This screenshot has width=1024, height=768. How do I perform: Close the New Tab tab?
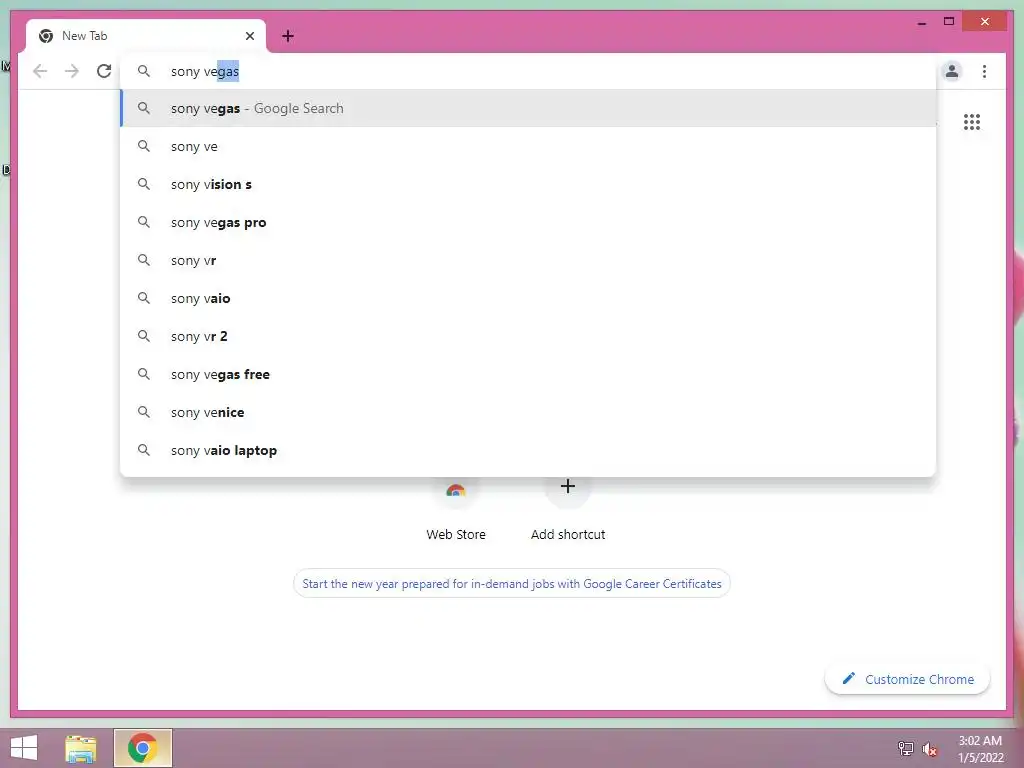point(249,36)
